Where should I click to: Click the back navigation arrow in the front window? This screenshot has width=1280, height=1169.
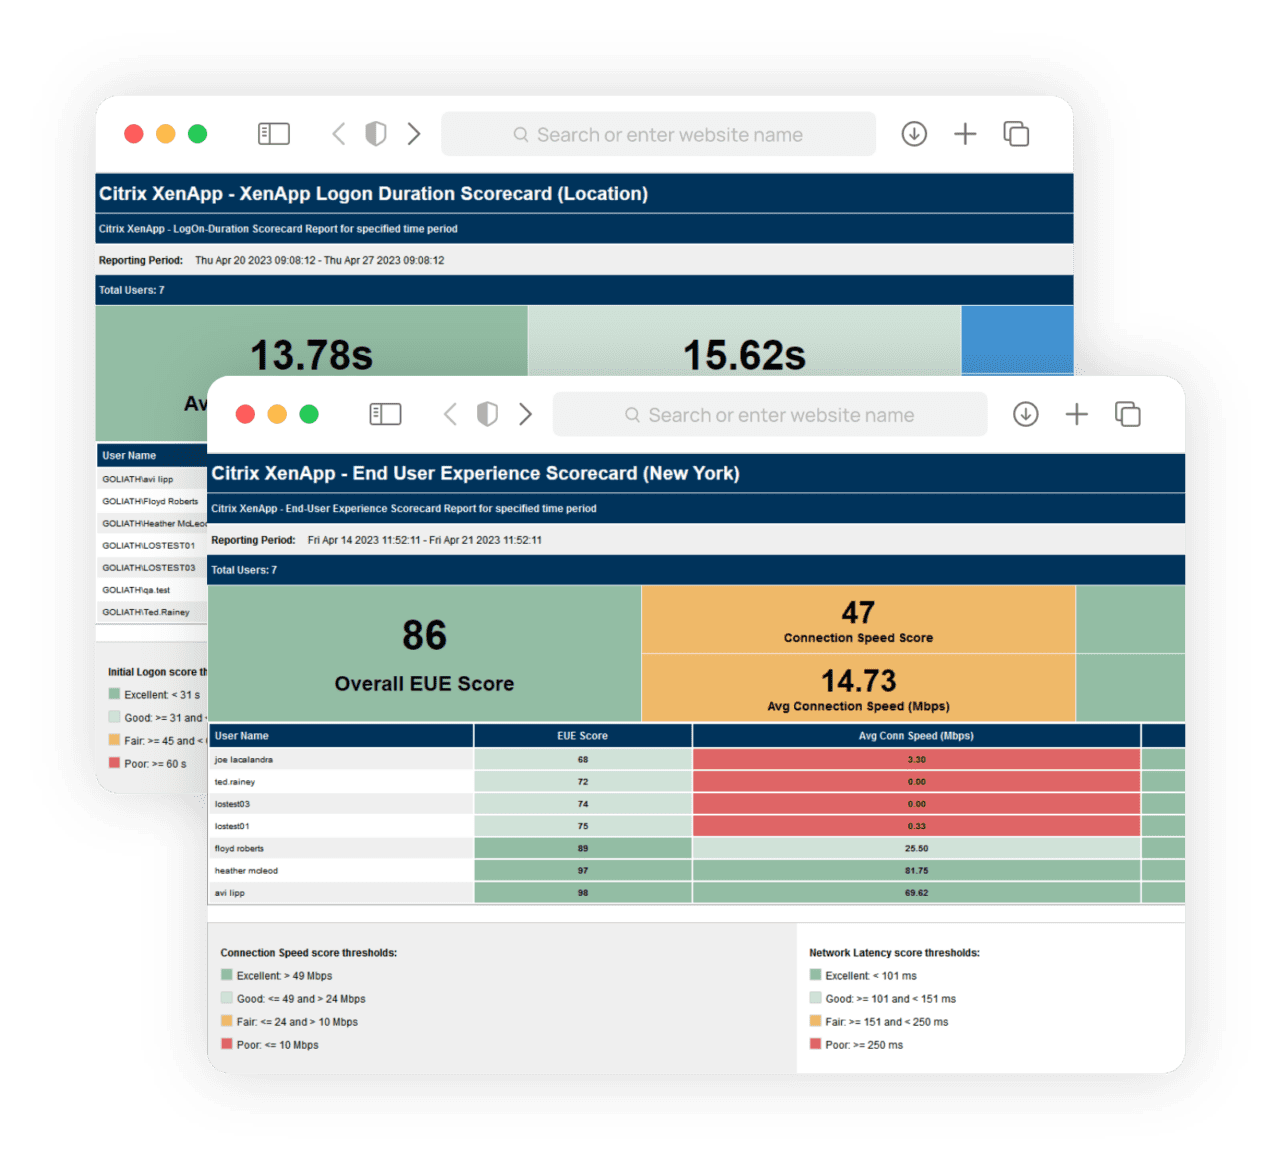(449, 413)
